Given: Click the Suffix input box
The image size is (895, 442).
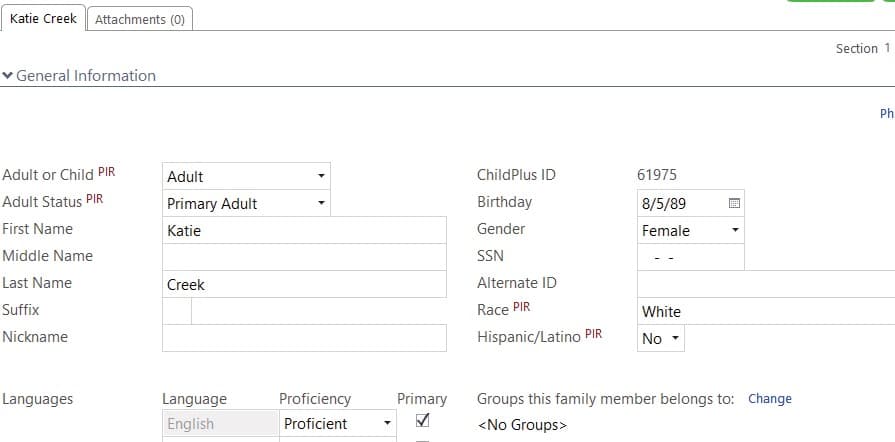Looking at the screenshot, I should pos(176,311).
